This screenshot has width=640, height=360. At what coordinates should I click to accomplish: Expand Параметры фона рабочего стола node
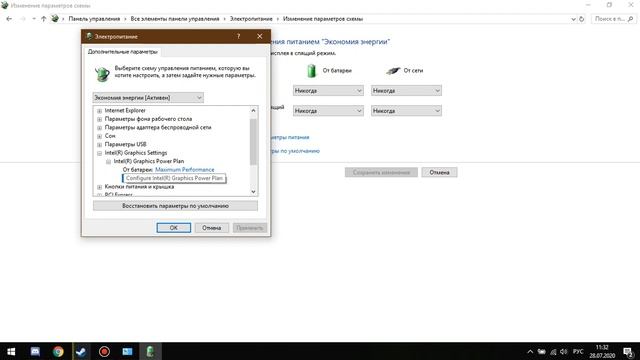(x=99, y=119)
